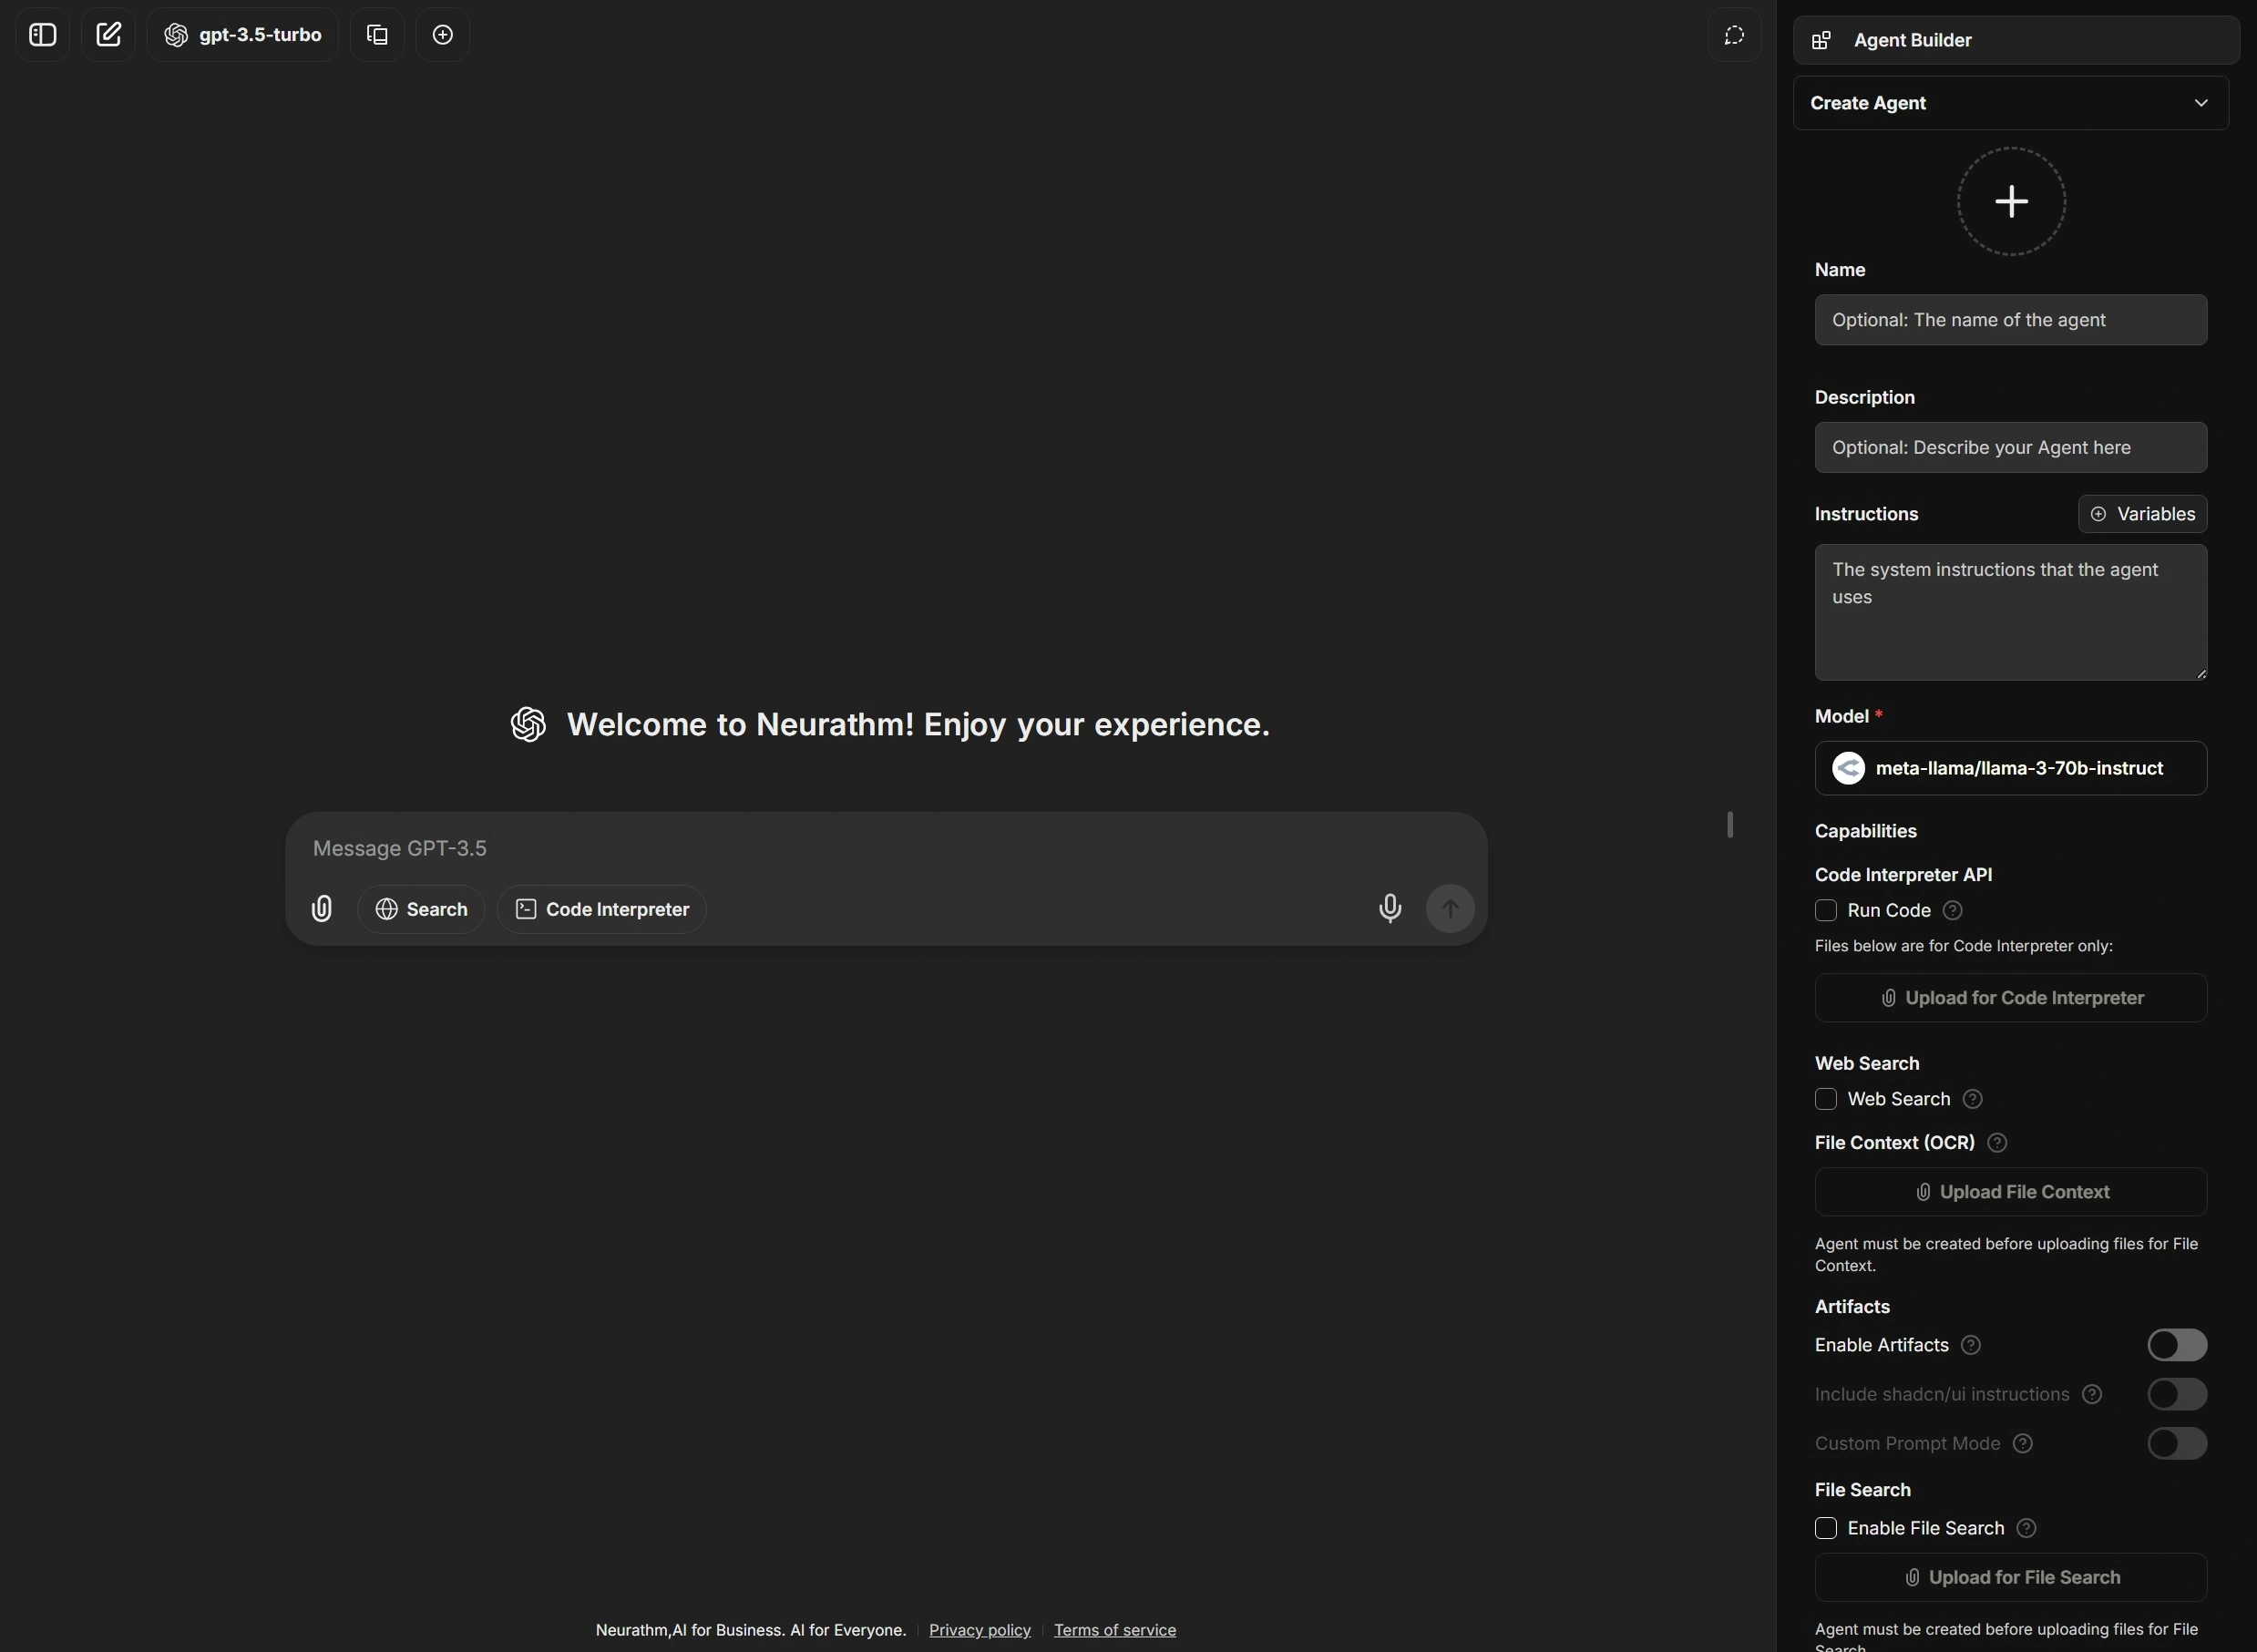Click the send message arrow button
The height and width of the screenshot is (1652, 2257).
1449,908
